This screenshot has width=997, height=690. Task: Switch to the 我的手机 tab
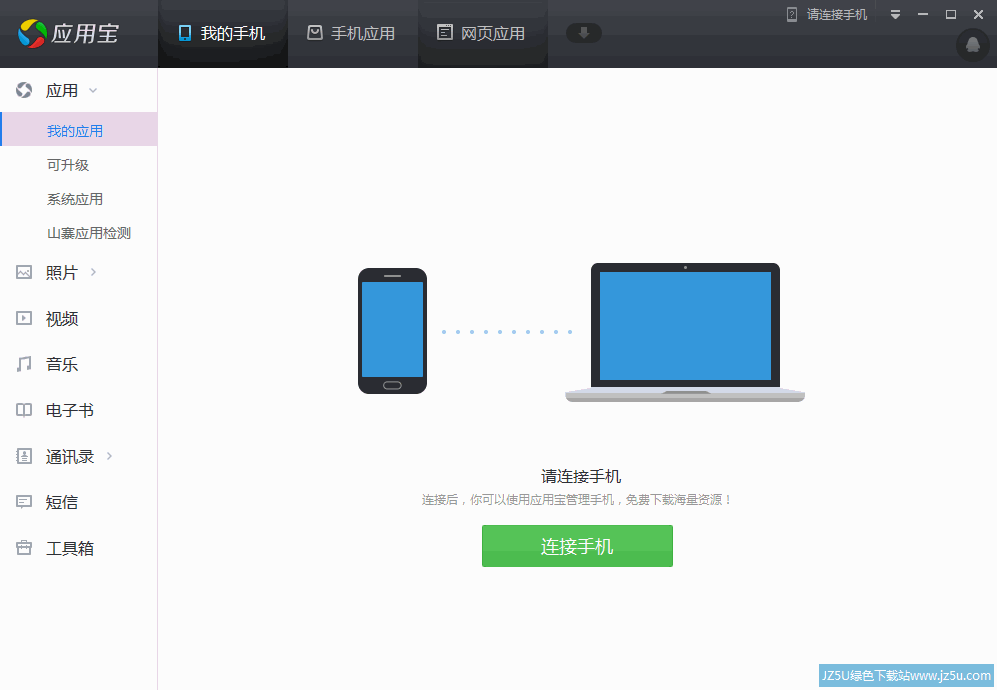[x=223, y=34]
